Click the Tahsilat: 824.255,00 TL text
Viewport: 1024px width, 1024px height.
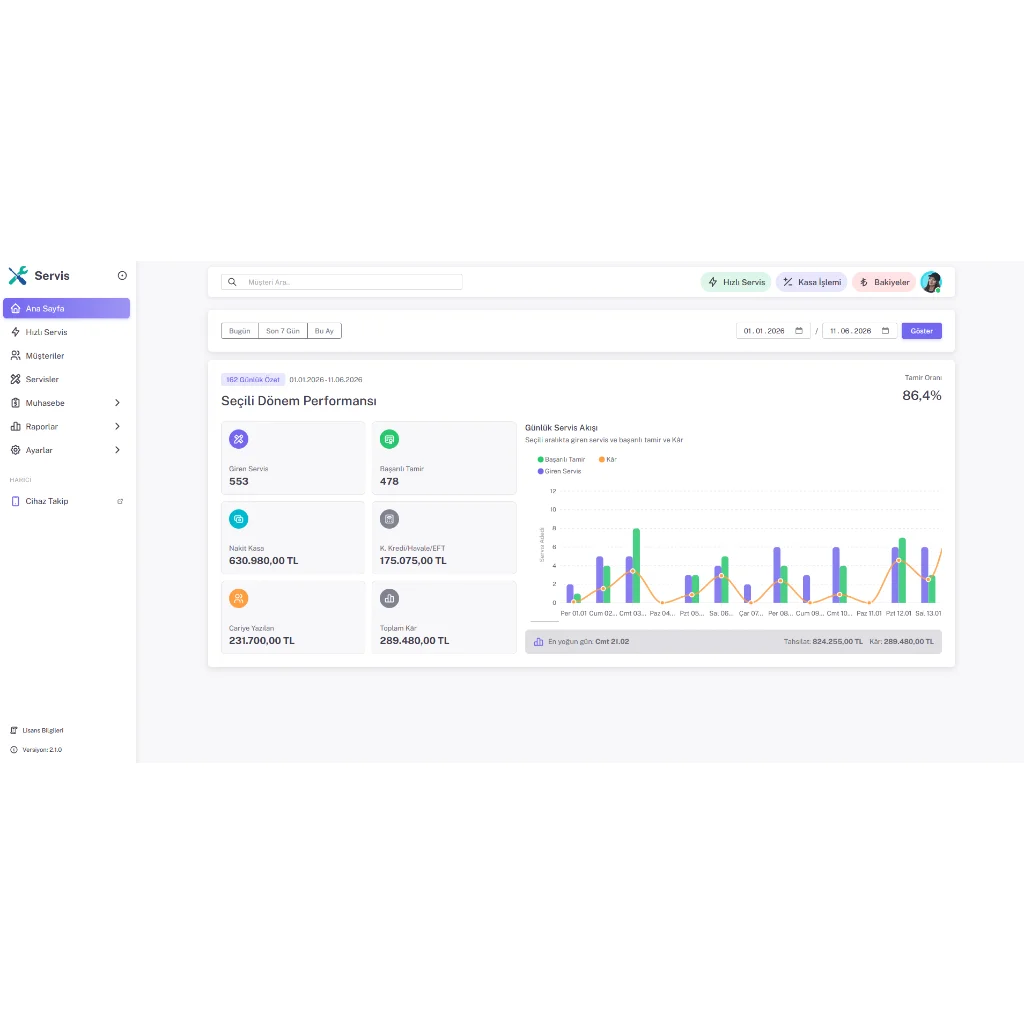[823, 642]
